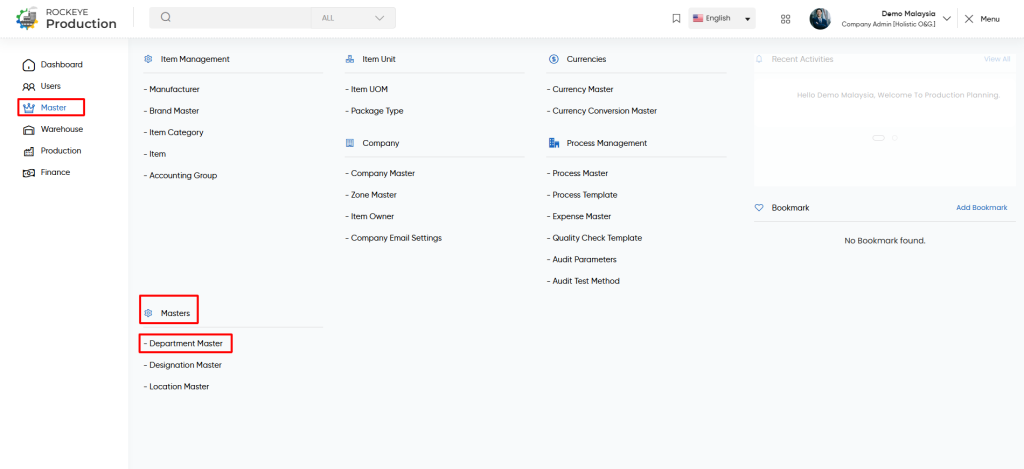Open the apps grid icon
Image resolution: width=1024 pixels, height=469 pixels.
[x=786, y=19]
